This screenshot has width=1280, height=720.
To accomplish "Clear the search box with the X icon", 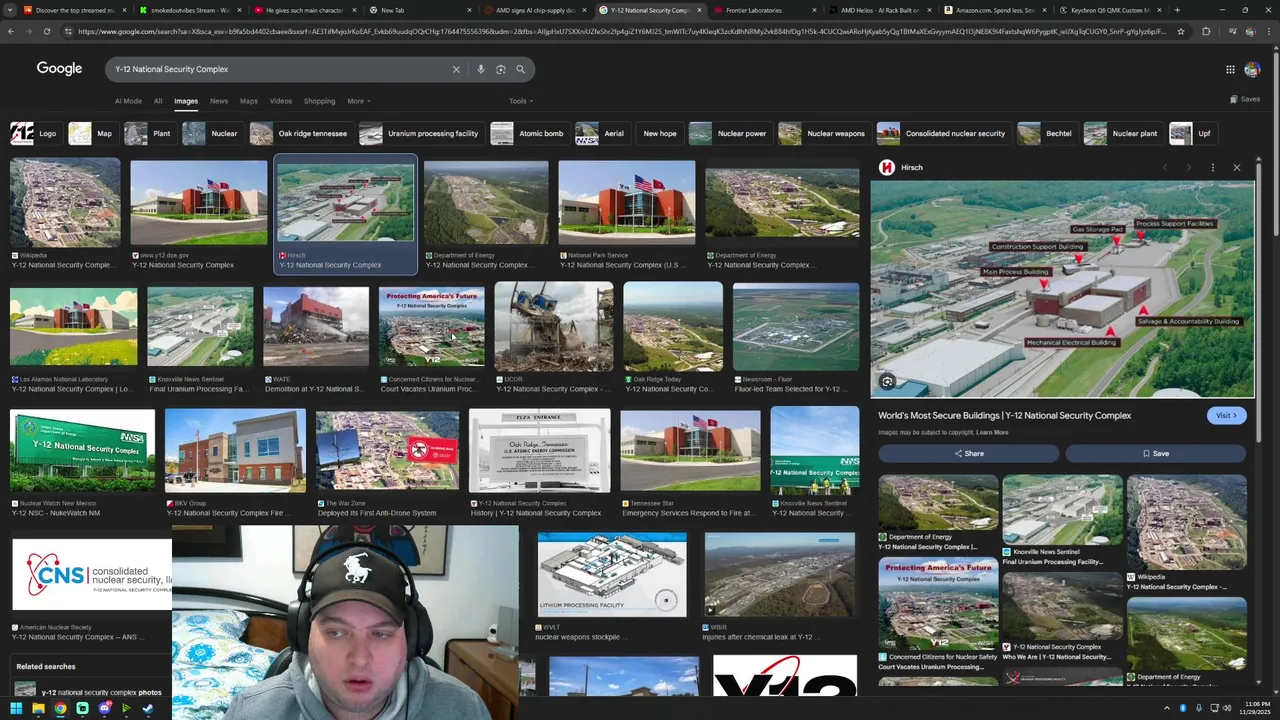I will [456, 69].
